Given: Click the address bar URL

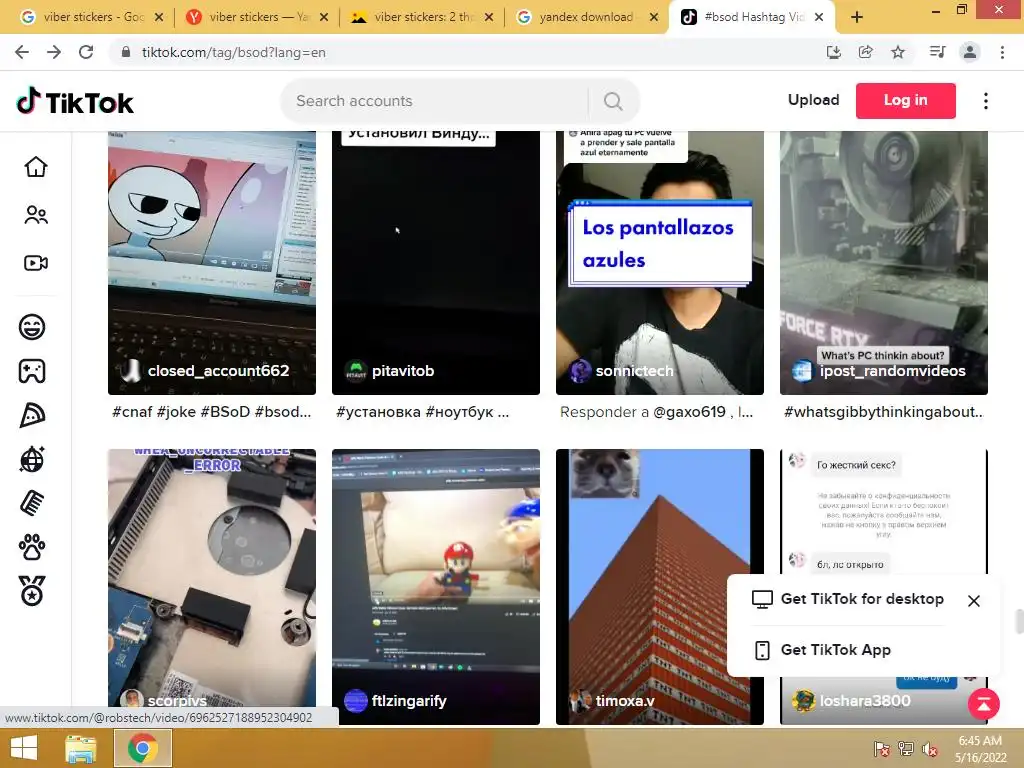Looking at the screenshot, I should 234,52.
